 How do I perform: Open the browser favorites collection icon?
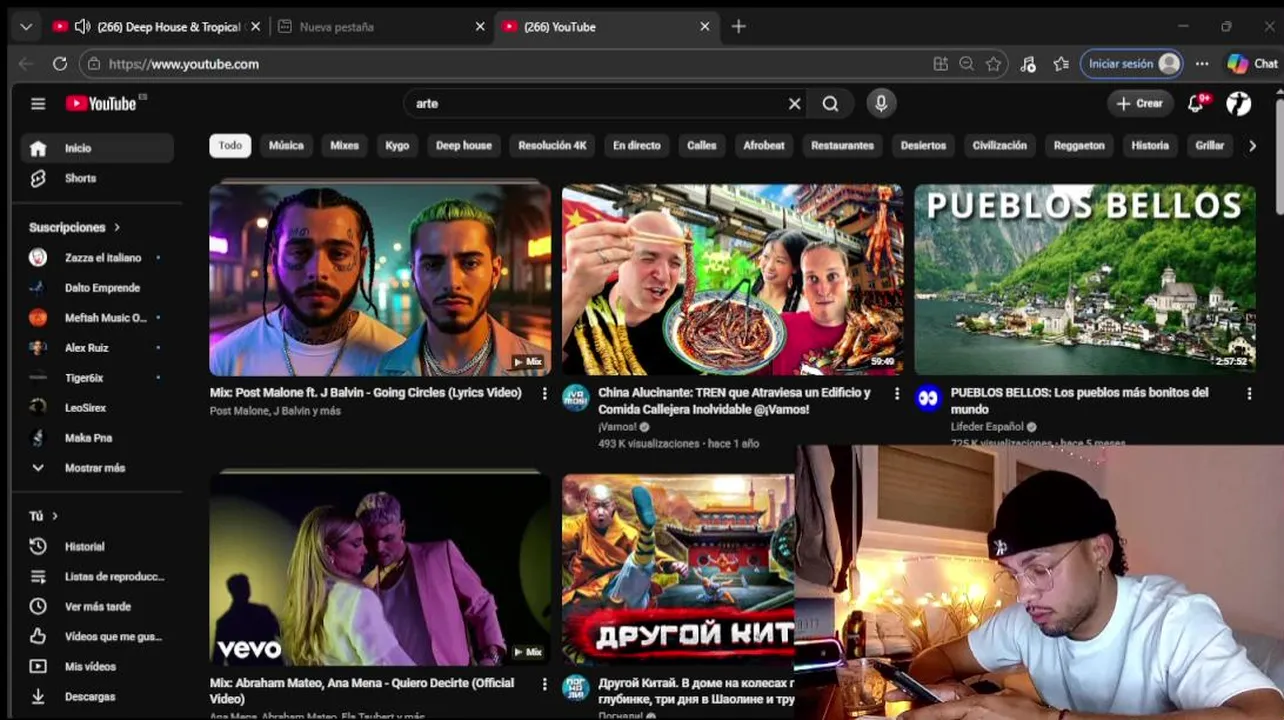(1061, 64)
